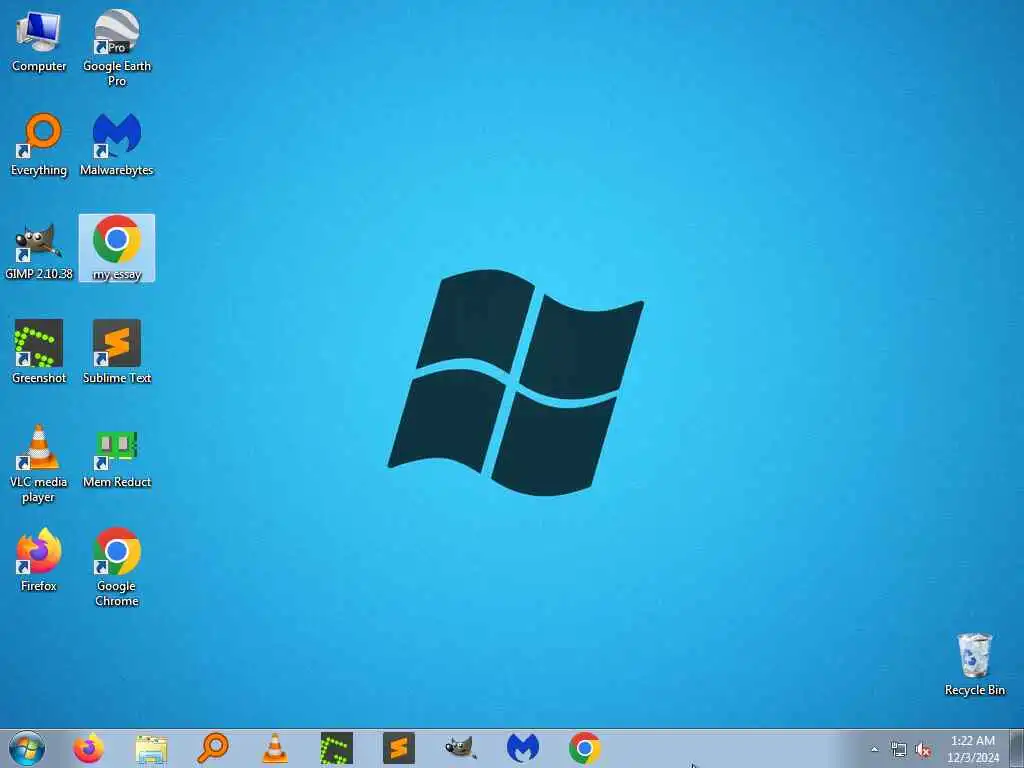1024x768 pixels.
Task: Launch Firefox from the taskbar
Action: coord(88,748)
